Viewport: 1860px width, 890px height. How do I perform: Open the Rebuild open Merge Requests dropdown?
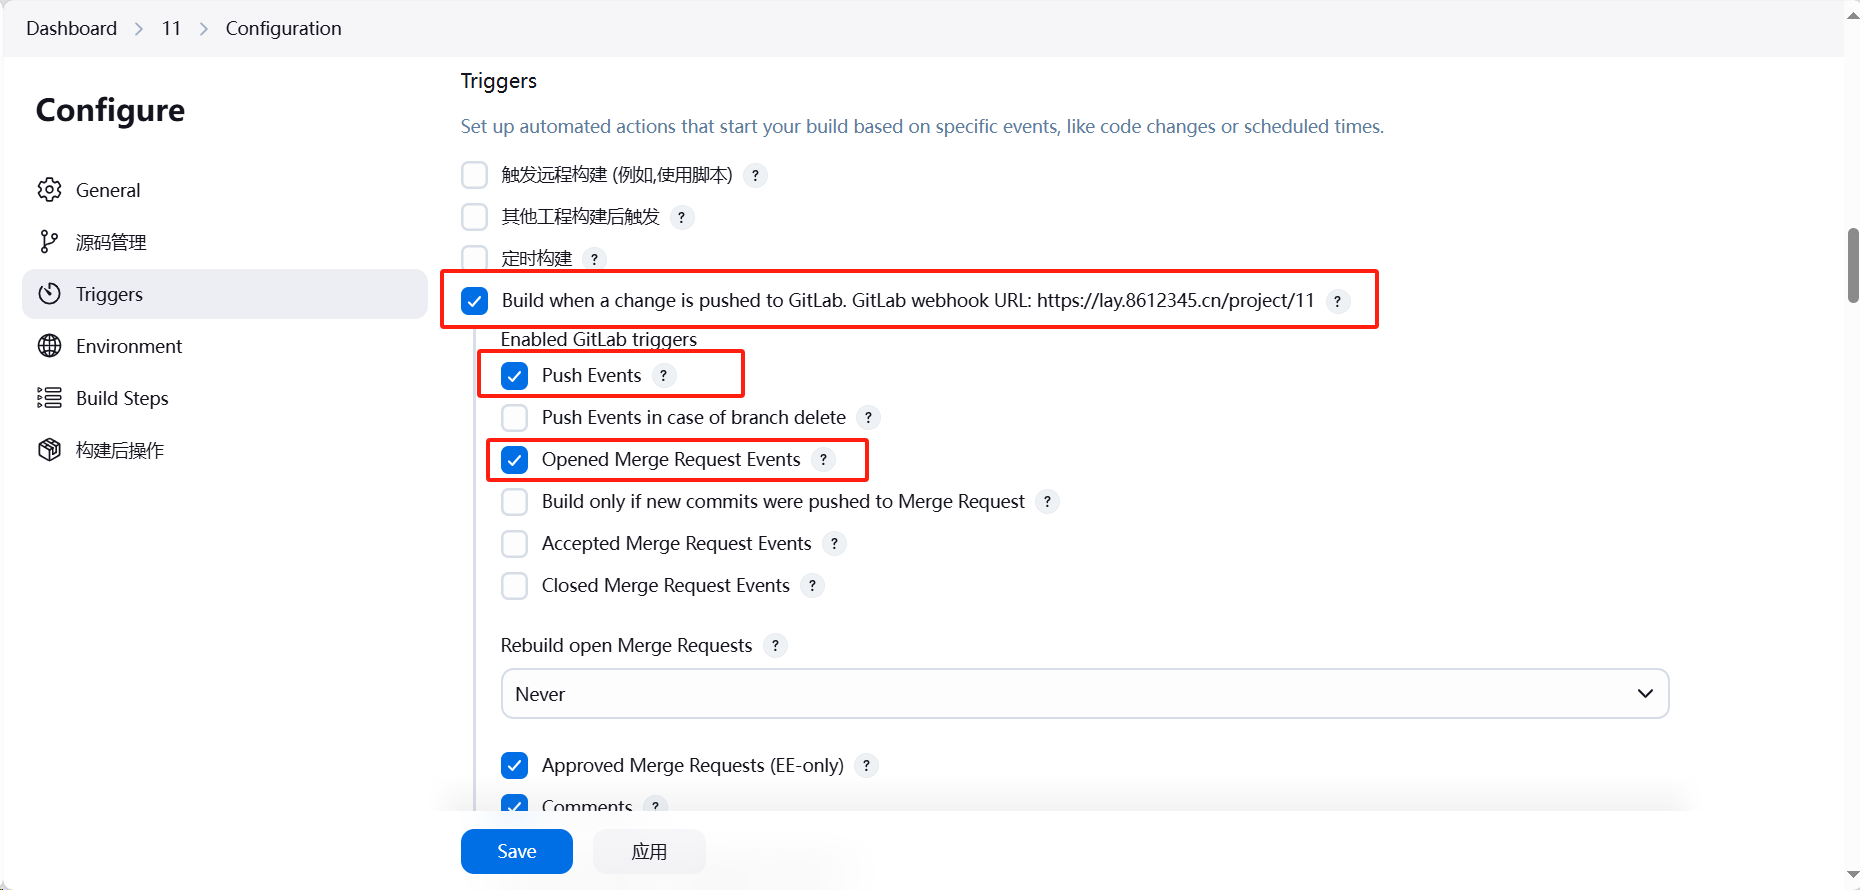click(x=1085, y=694)
